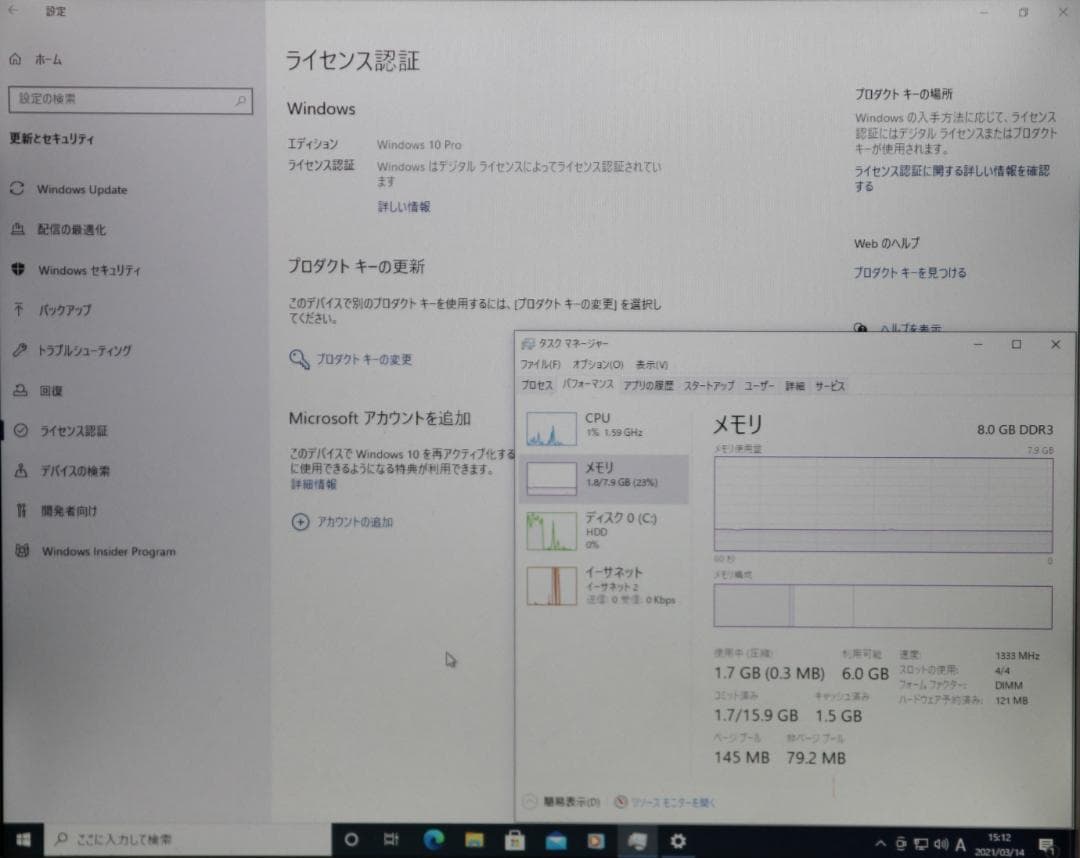Switch to the プロセス tab
The height and width of the screenshot is (858, 1080).
537,386
